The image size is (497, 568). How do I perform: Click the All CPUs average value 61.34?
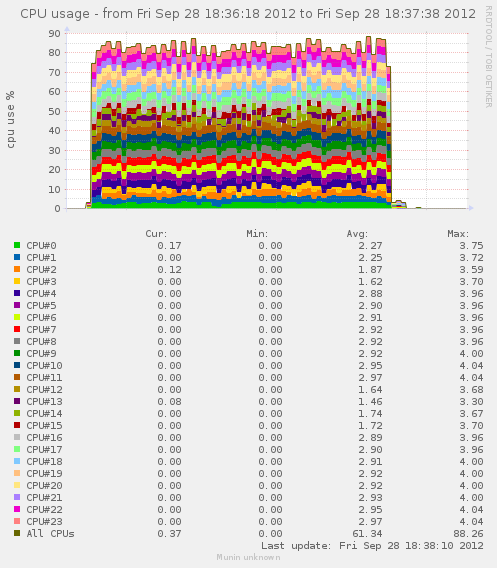(367, 534)
